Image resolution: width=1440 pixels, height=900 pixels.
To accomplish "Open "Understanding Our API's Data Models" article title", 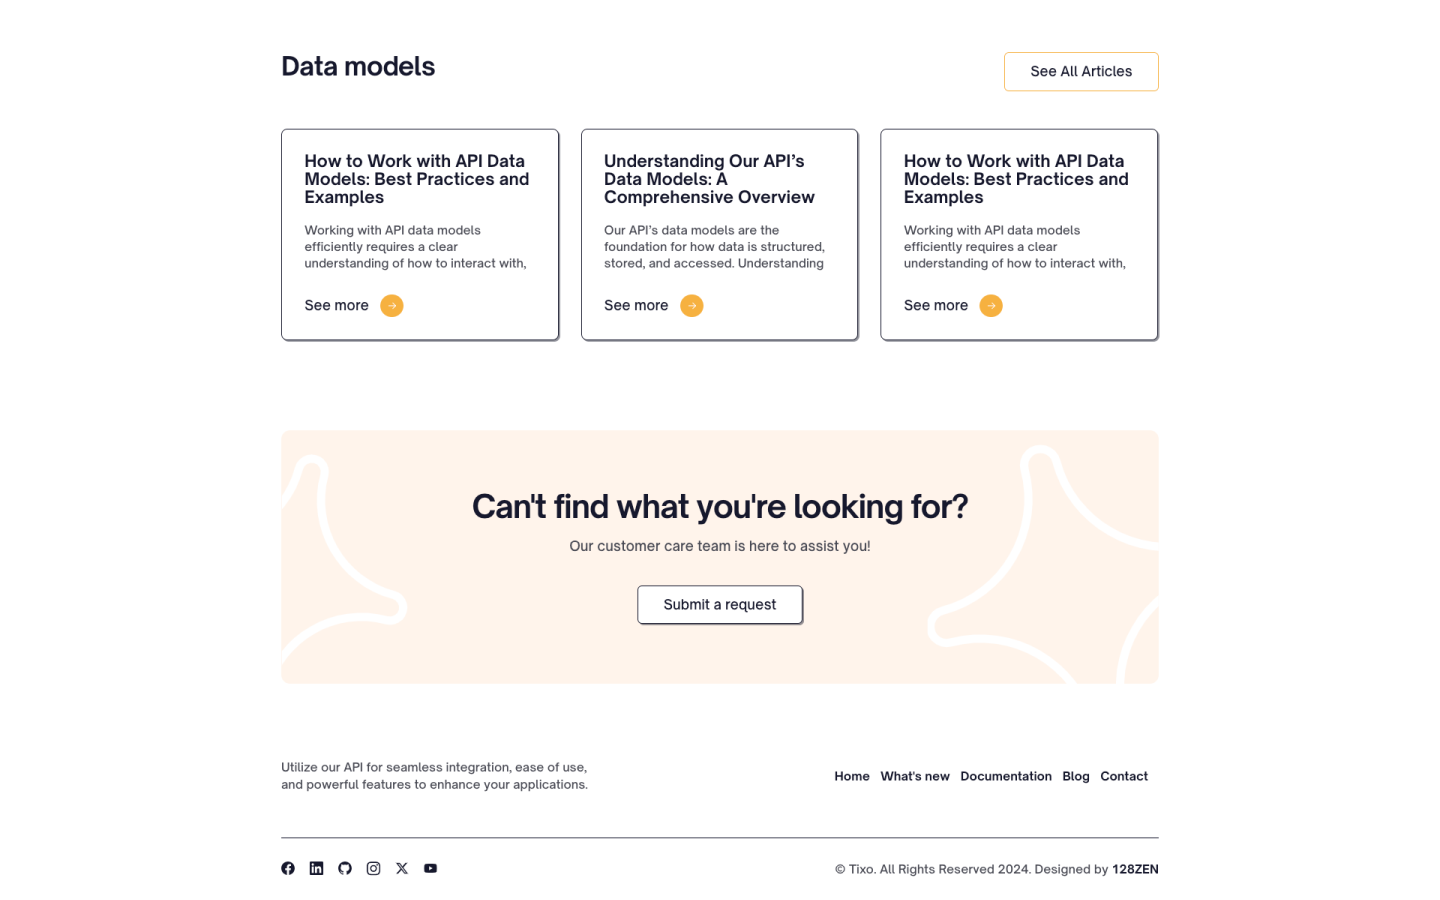I will [x=709, y=179].
